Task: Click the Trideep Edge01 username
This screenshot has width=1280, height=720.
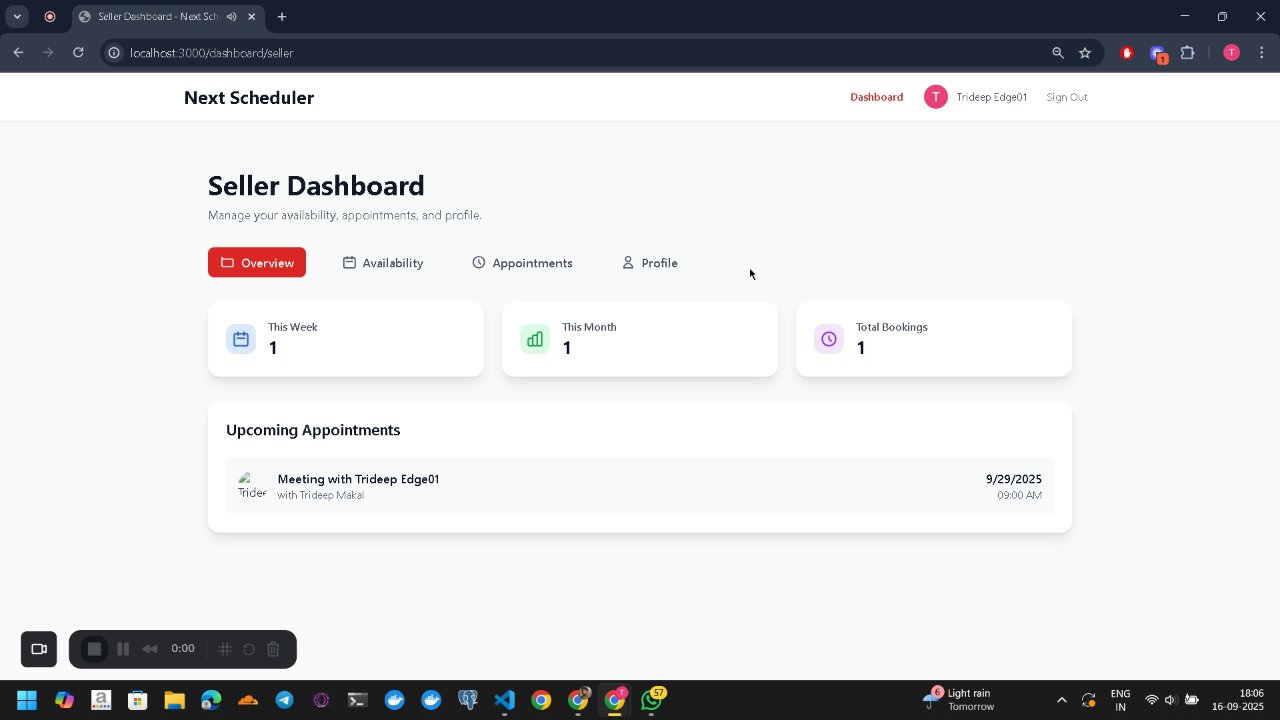Action: (992, 97)
